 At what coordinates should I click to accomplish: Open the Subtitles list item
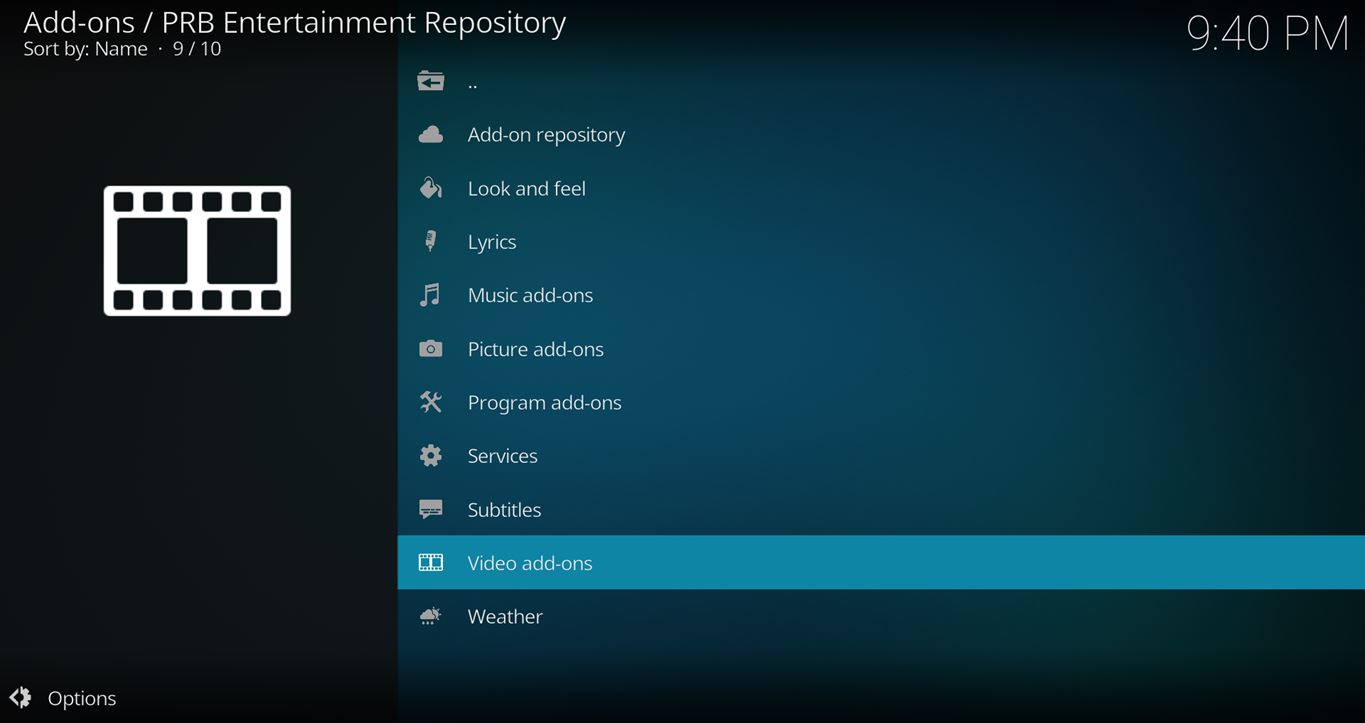pyautogui.click(x=504, y=509)
